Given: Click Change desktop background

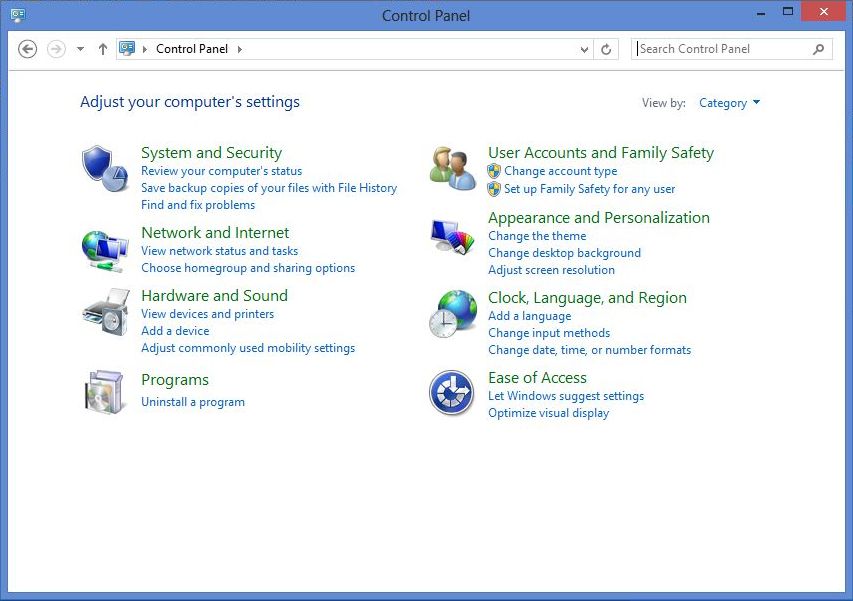Looking at the screenshot, I should (x=565, y=253).
